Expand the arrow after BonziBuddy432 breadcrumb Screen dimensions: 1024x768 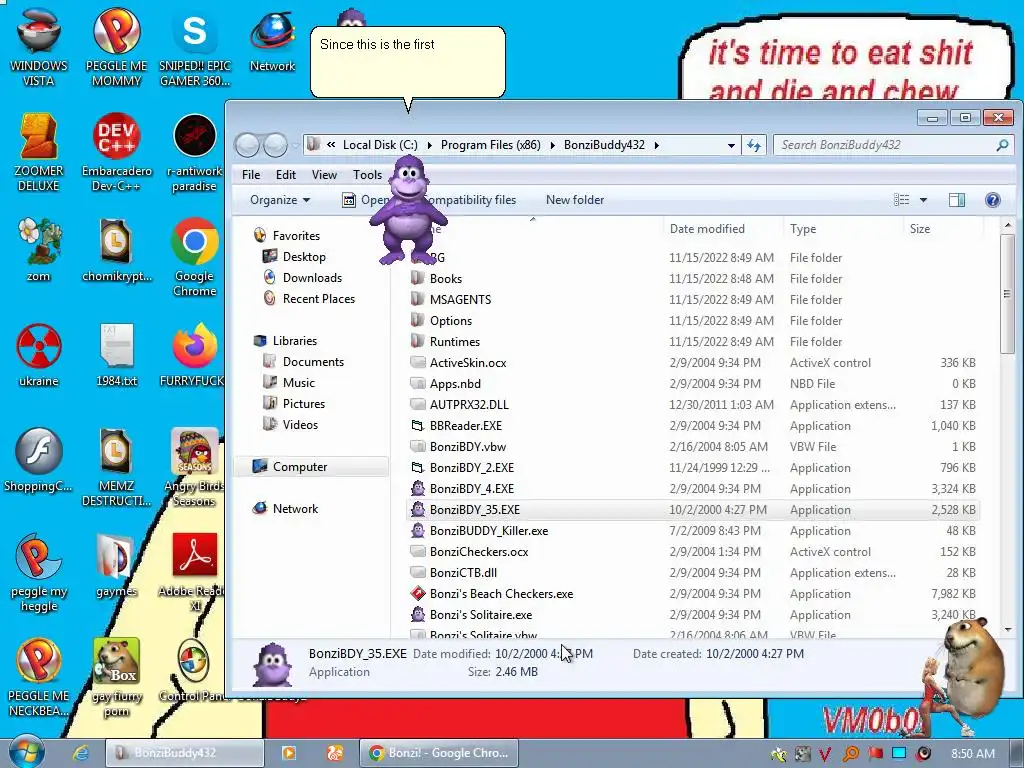pyautogui.click(x=656, y=145)
